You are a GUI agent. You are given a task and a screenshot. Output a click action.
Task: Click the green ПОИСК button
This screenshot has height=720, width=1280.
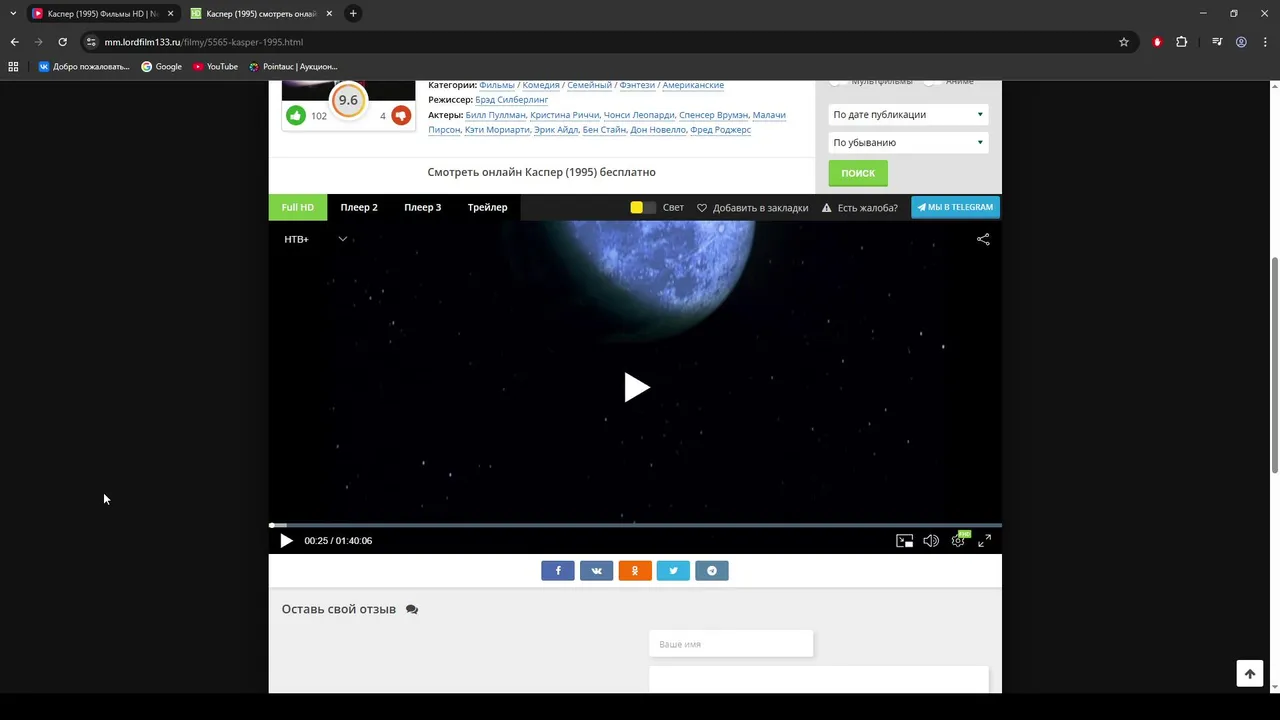click(x=858, y=173)
